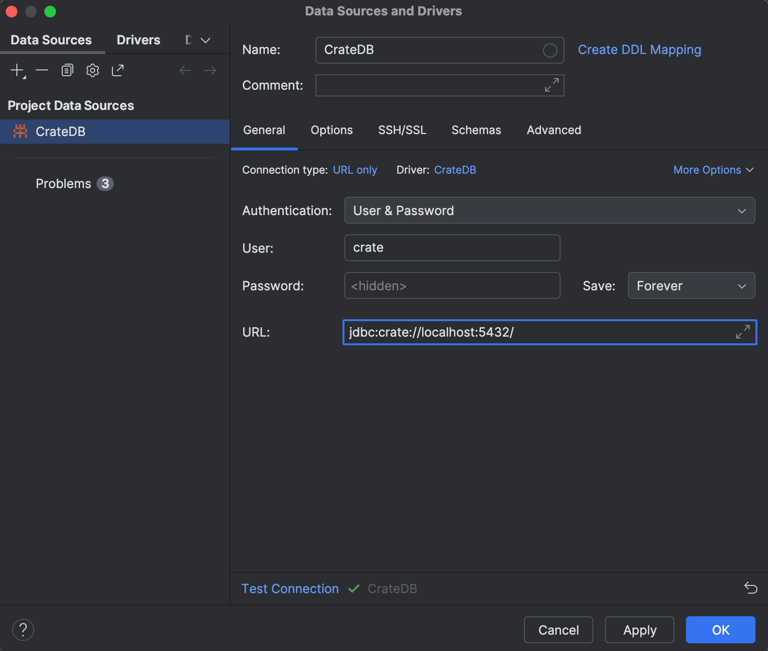Click Test Connection link

pyautogui.click(x=290, y=588)
